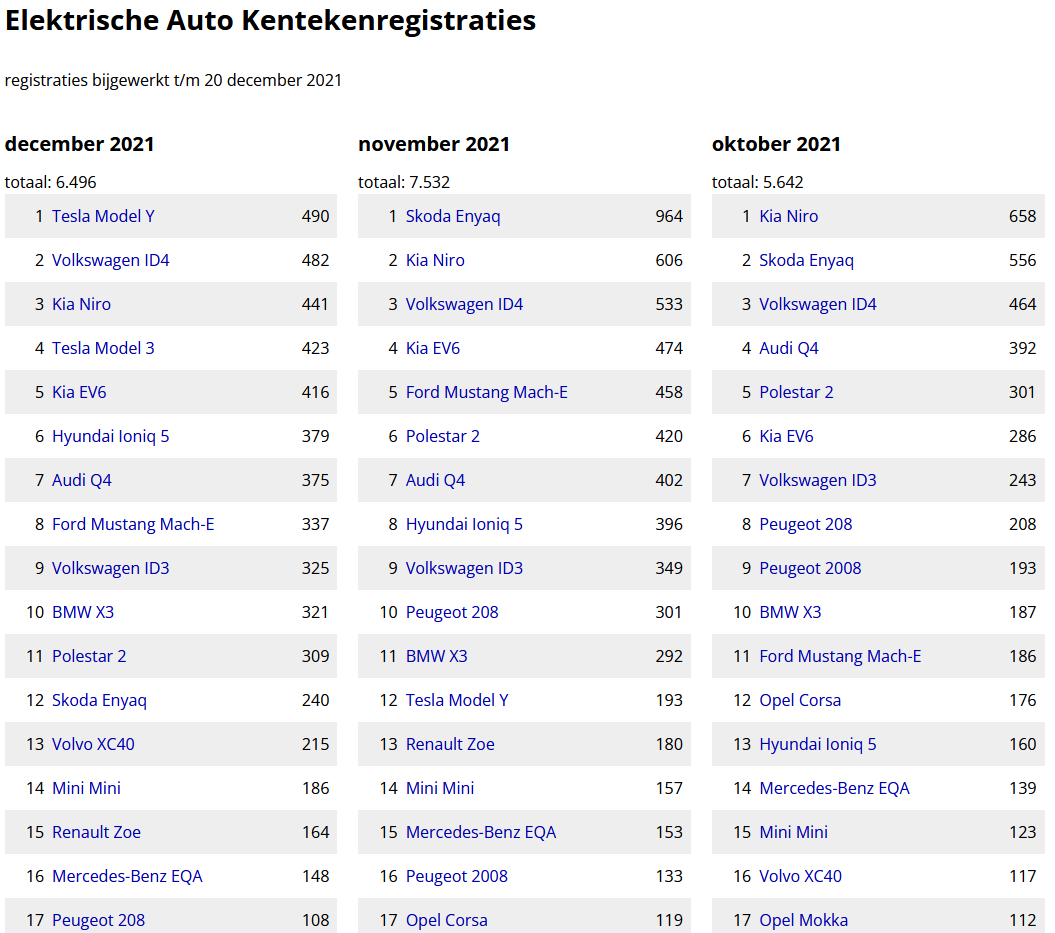Screen dimensions: 1055x933
Task: Select Ford Mustang Mach-E in december 2021 list
Action: [133, 524]
